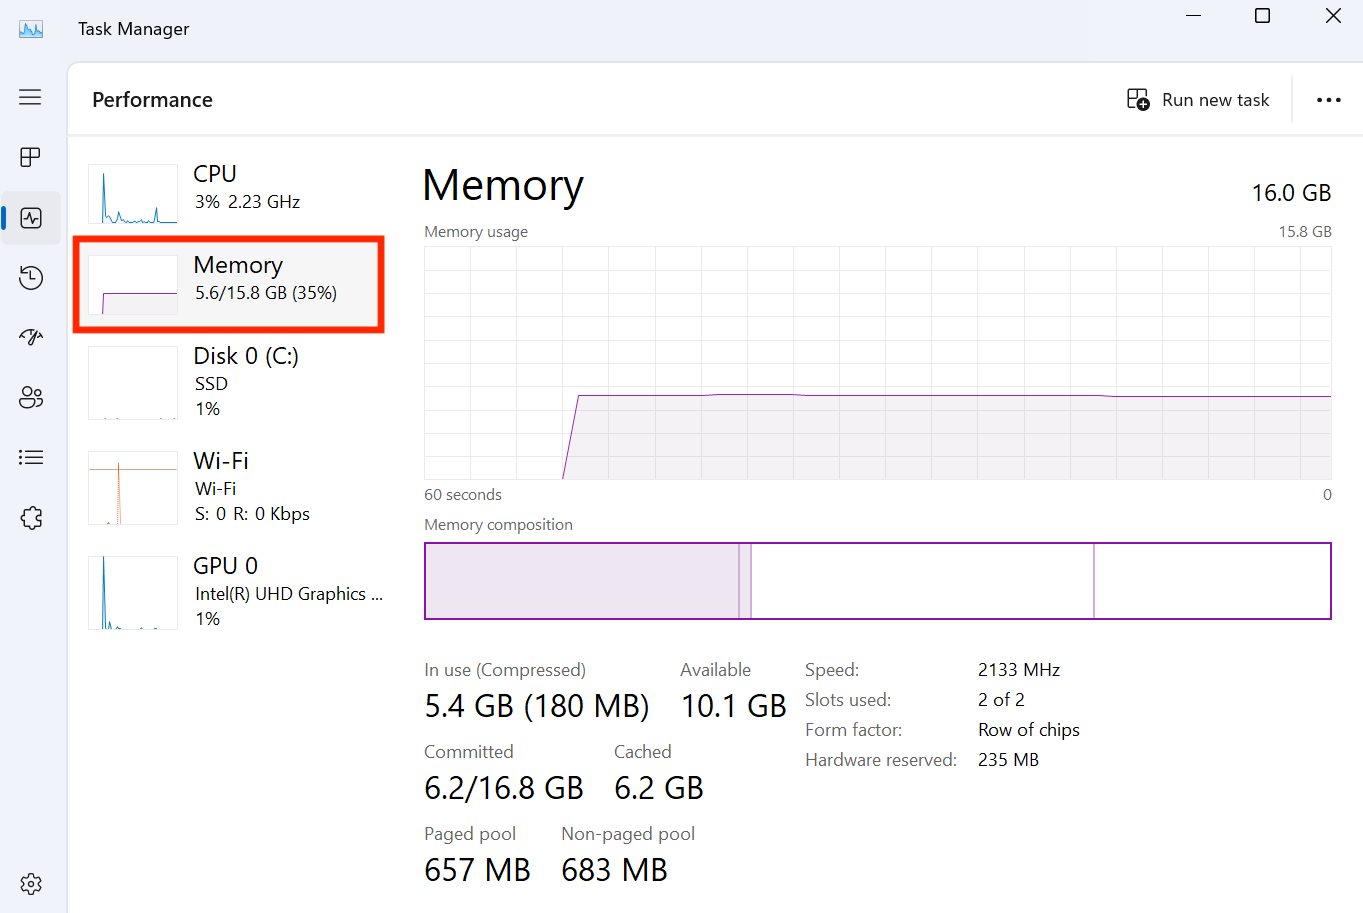
Task: Click the Task Manager app logo
Action: point(30,28)
